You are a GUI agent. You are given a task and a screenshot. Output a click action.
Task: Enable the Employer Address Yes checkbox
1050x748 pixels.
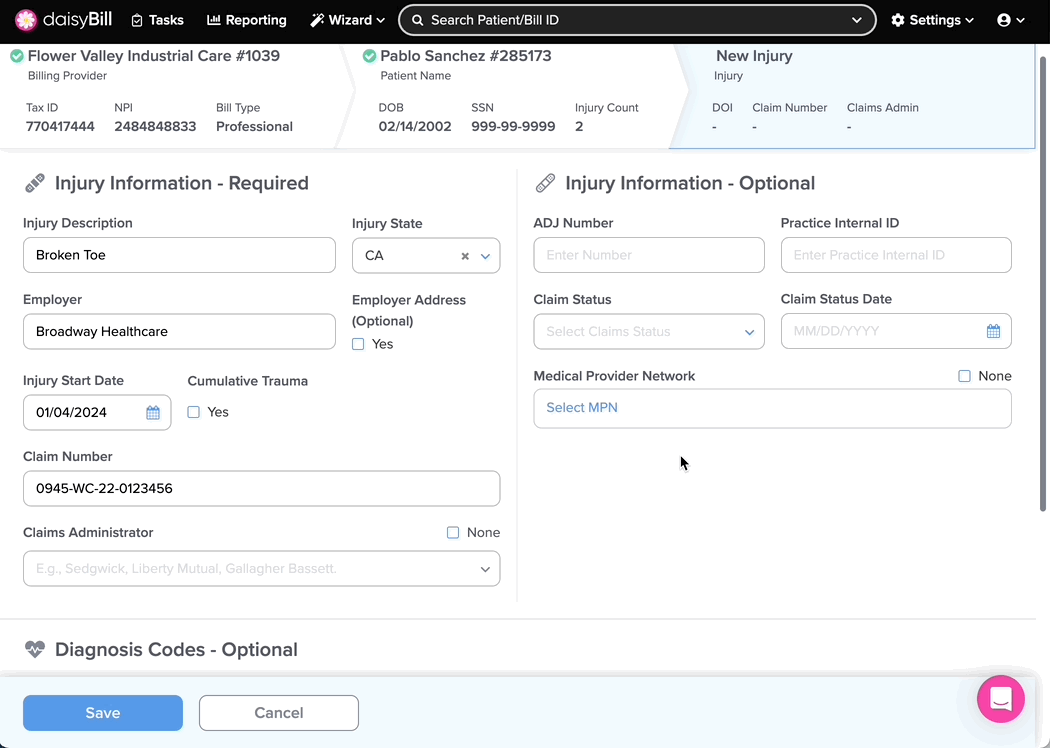click(358, 344)
